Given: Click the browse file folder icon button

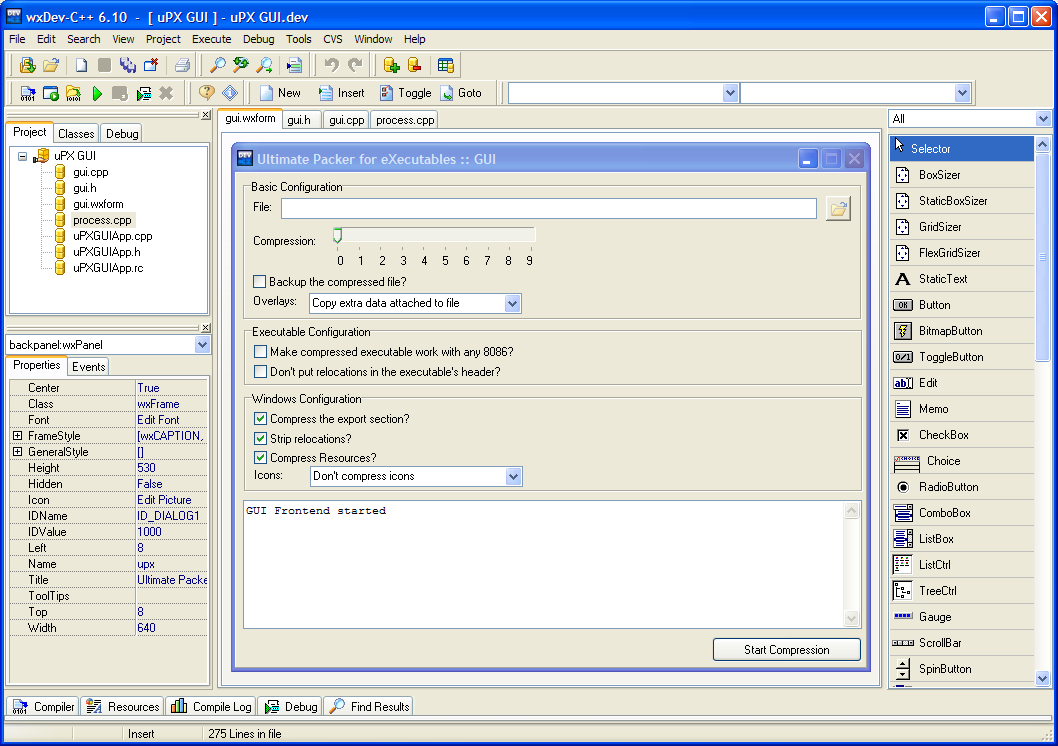Looking at the screenshot, I should (838, 209).
